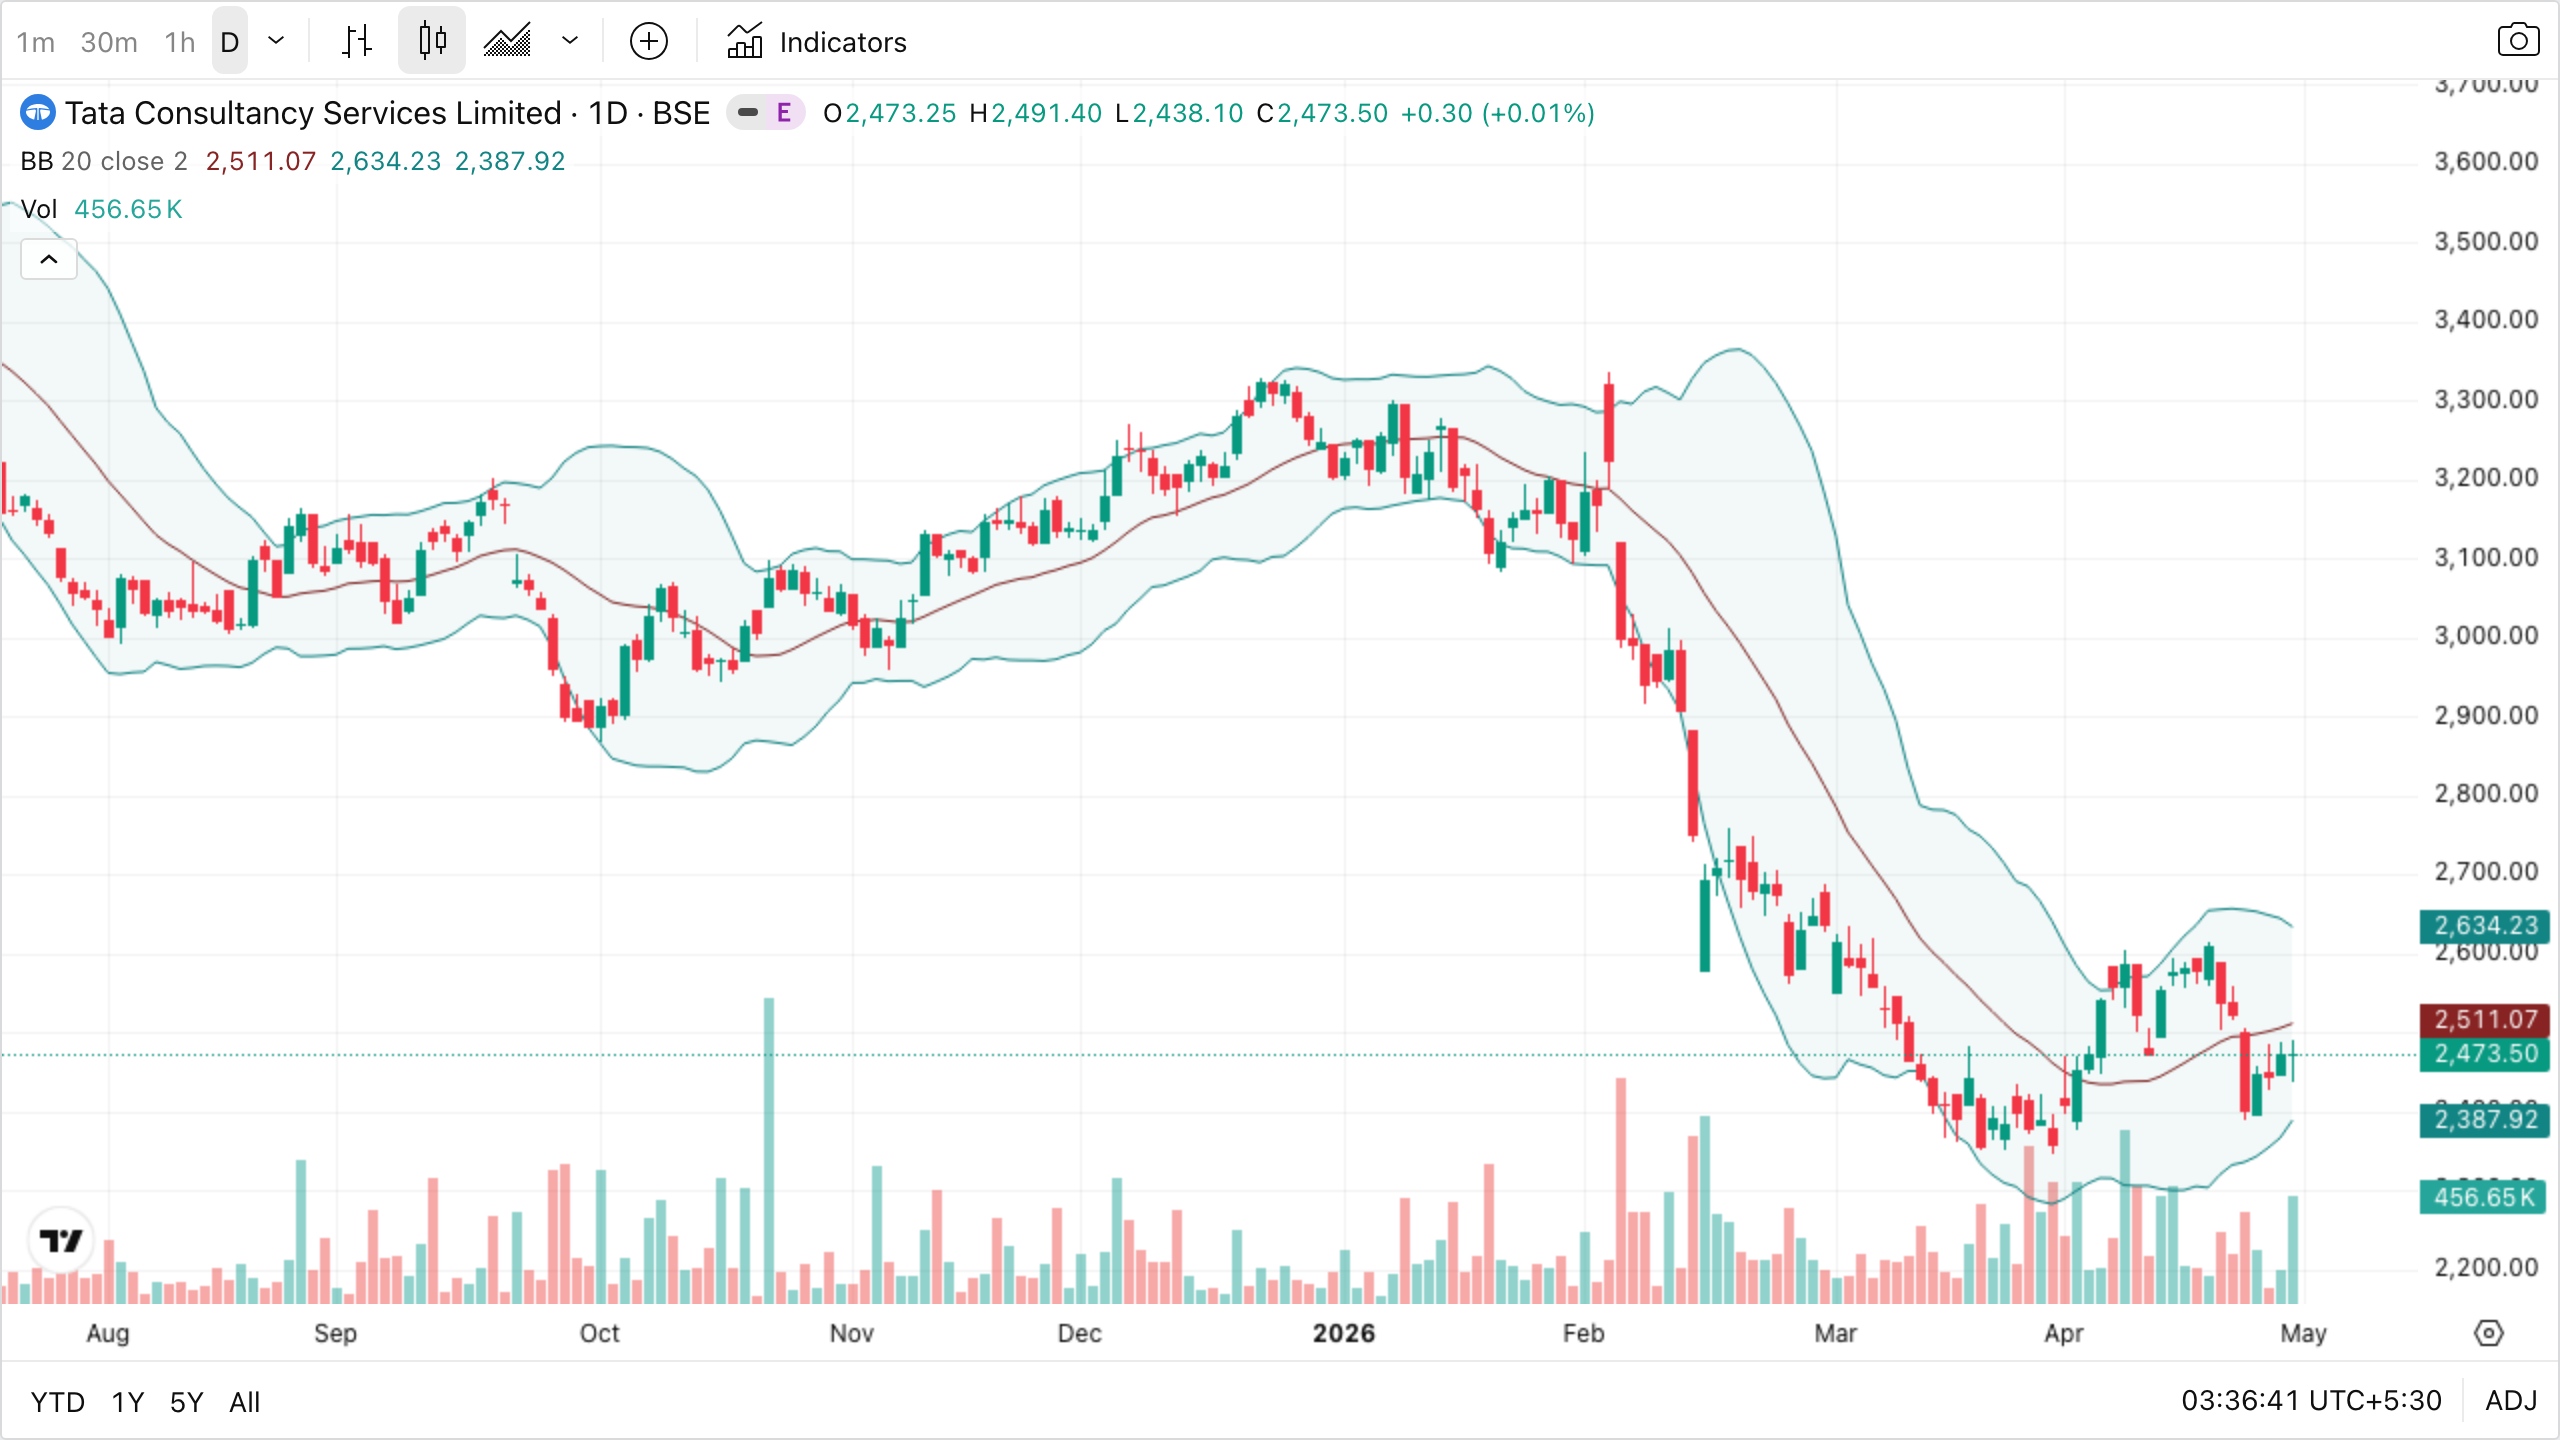Click the TradingView logo badge

coord(61,1241)
